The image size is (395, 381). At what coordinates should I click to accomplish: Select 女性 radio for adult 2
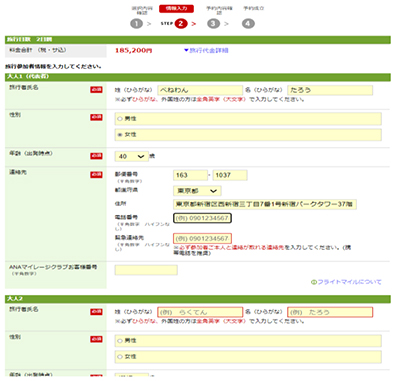click(x=120, y=357)
